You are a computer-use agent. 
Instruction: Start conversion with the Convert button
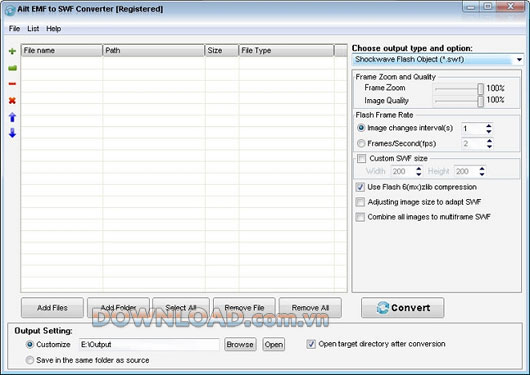point(403,308)
